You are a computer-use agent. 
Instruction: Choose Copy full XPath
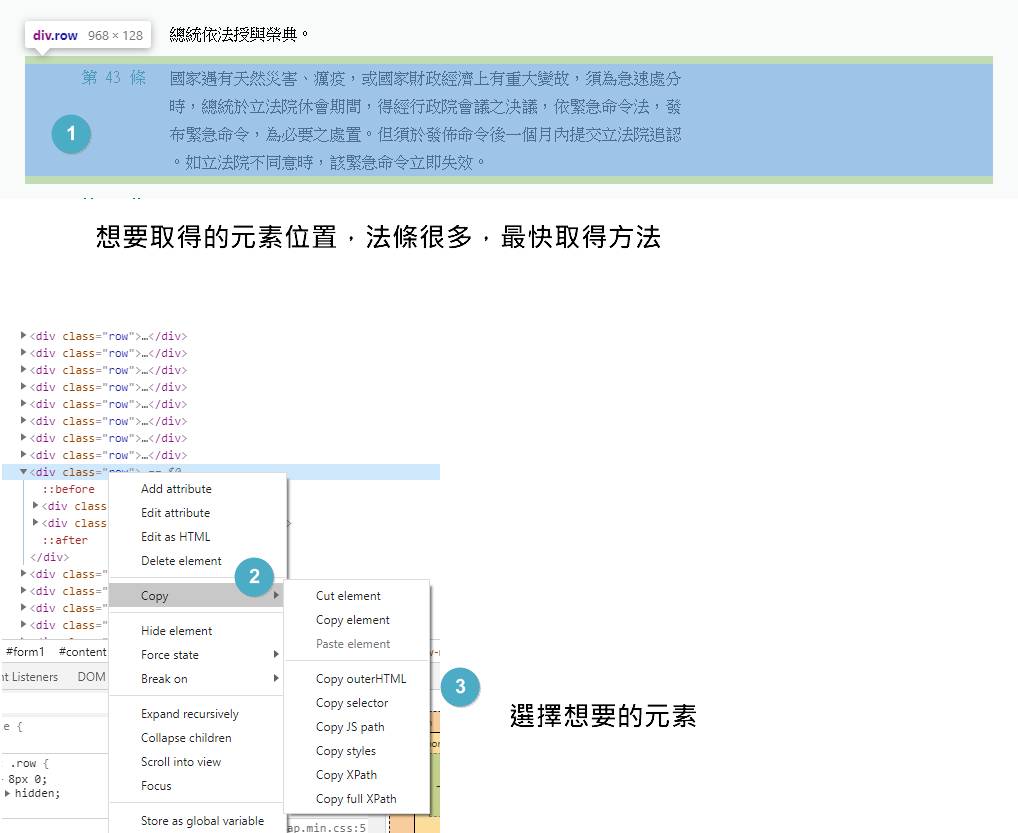click(x=356, y=799)
